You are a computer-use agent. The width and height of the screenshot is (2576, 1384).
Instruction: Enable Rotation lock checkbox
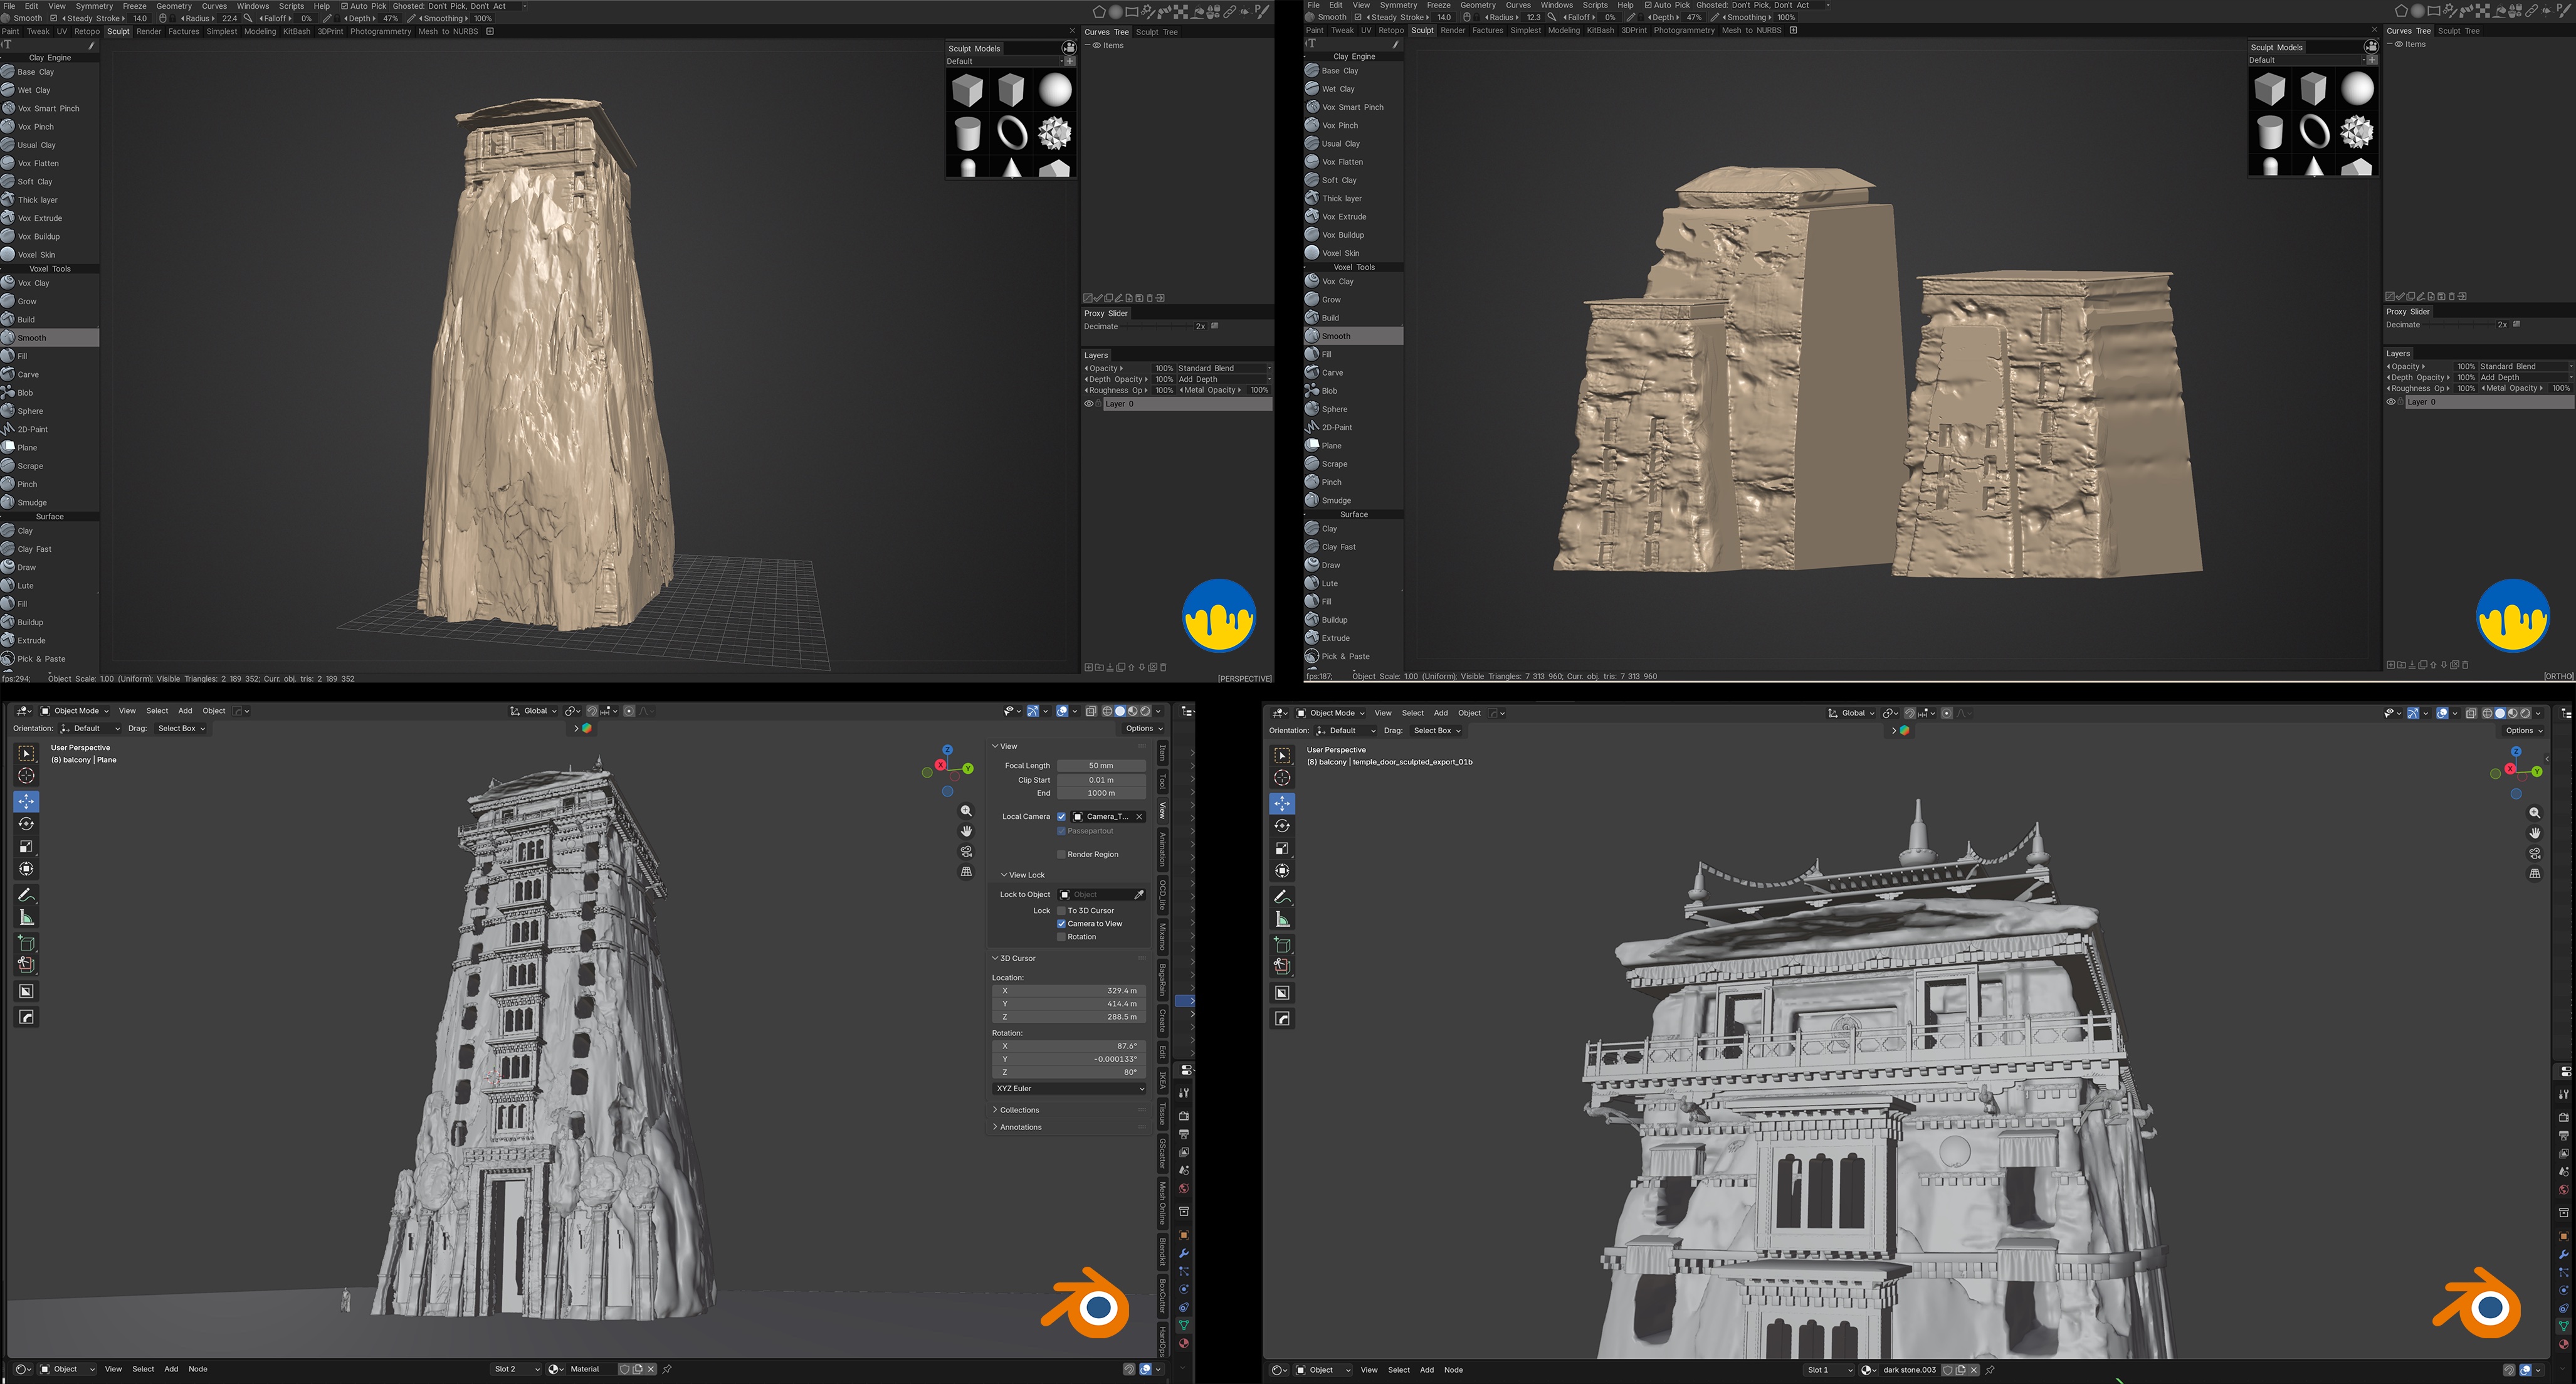pyautogui.click(x=1062, y=937)
